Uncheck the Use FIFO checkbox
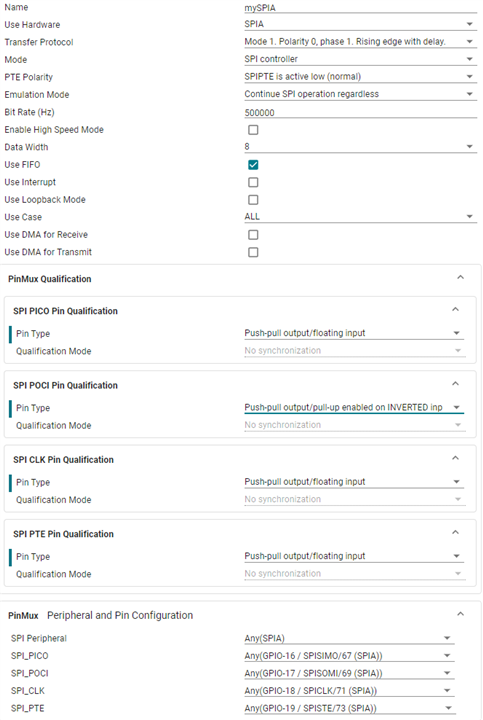 click(253, 165)
